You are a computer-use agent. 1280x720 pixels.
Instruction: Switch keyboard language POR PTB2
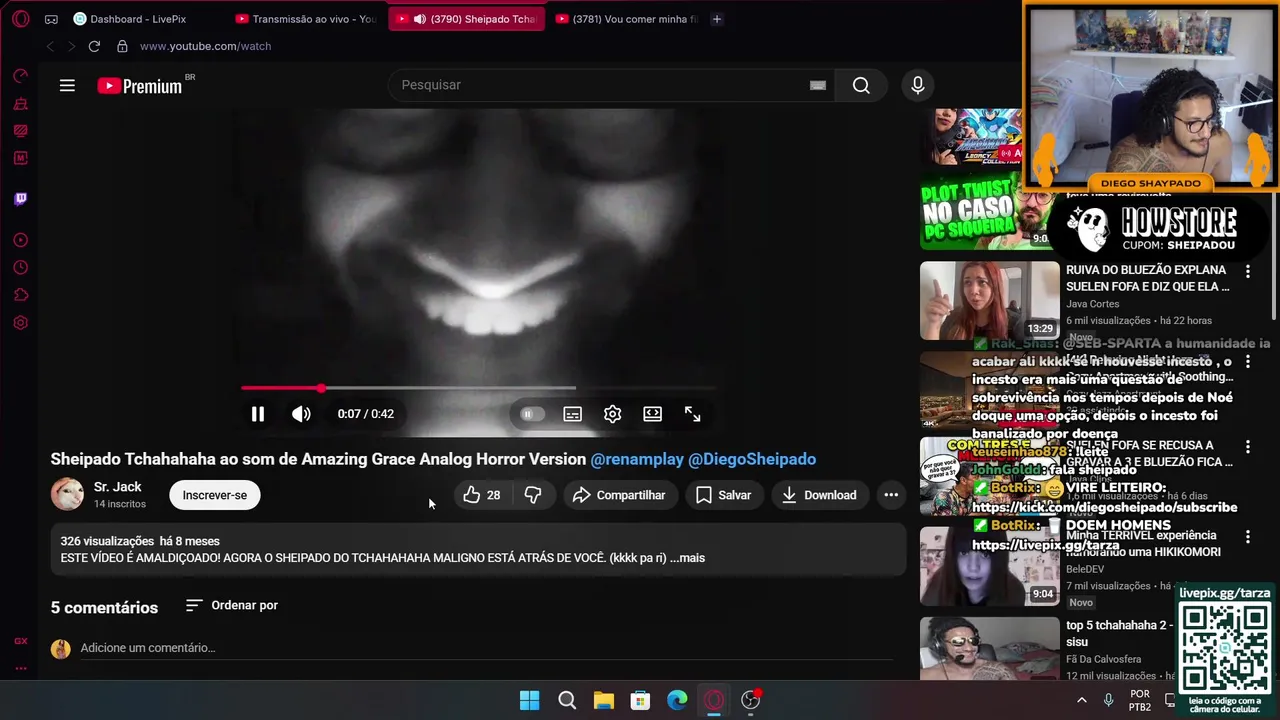coord(1140,700)
